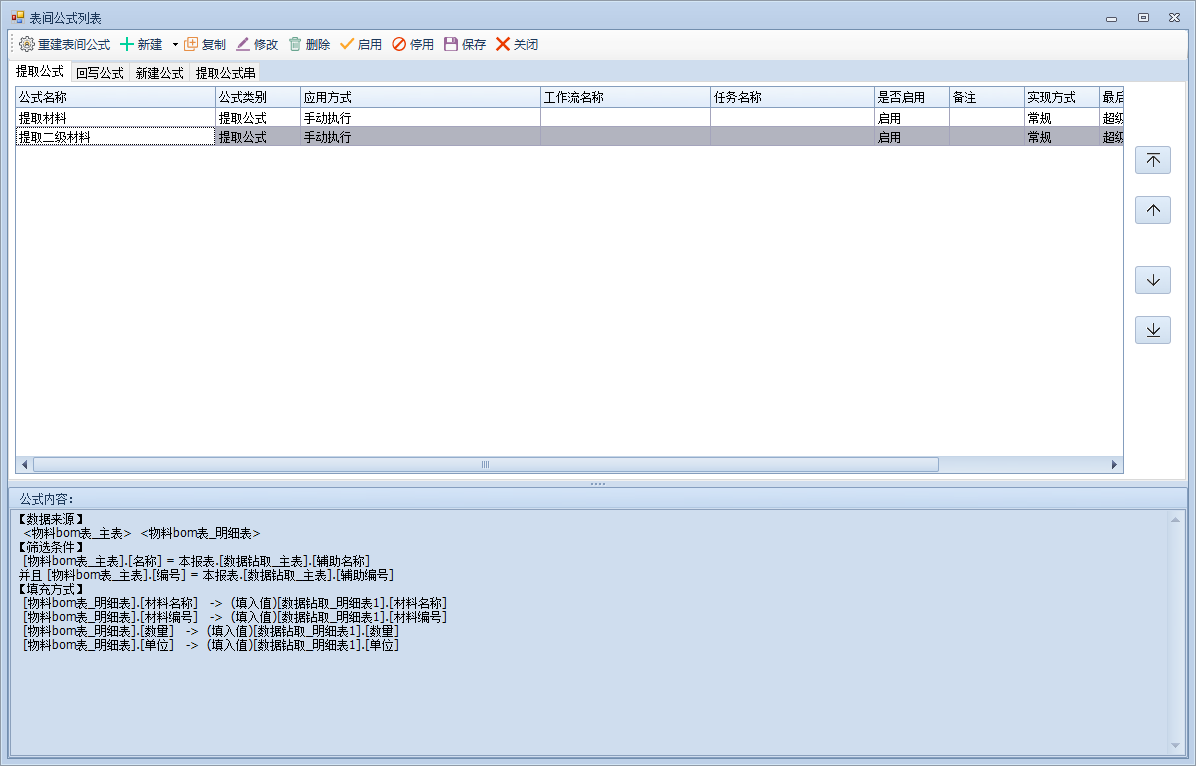
Task: Click the 新建 plus icon
Action: (x=127, y=45)
